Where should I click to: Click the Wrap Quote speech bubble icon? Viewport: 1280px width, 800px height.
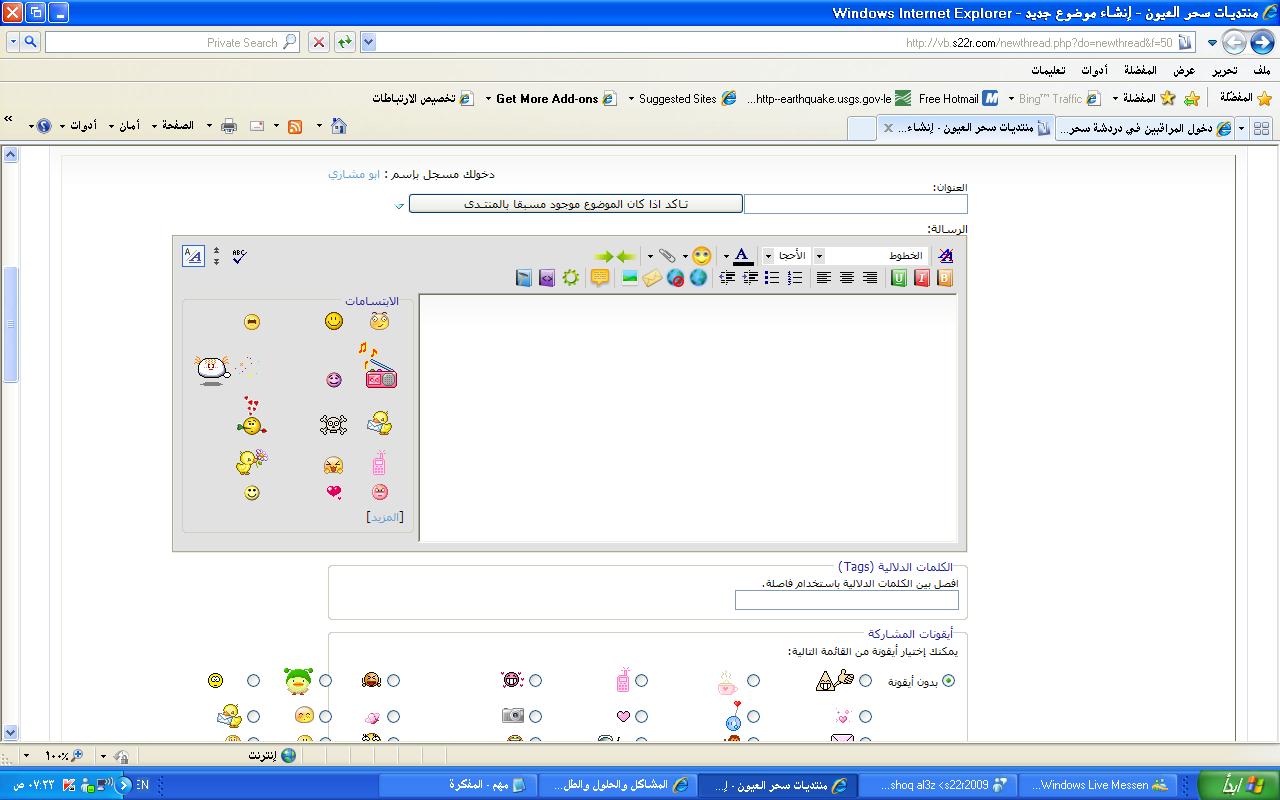(x=600, y=278)
